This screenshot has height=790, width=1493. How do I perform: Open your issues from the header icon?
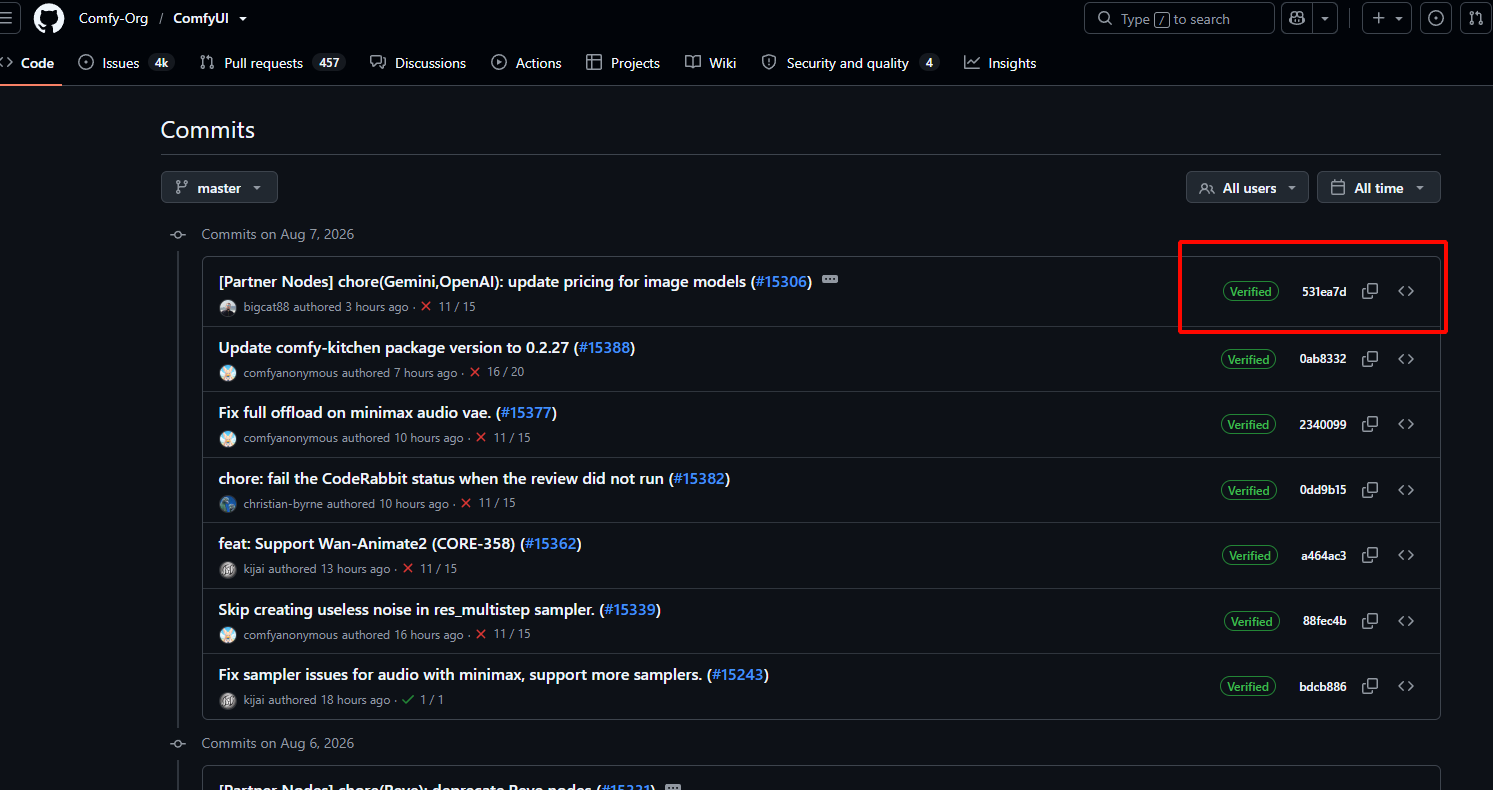(1436, 18)
